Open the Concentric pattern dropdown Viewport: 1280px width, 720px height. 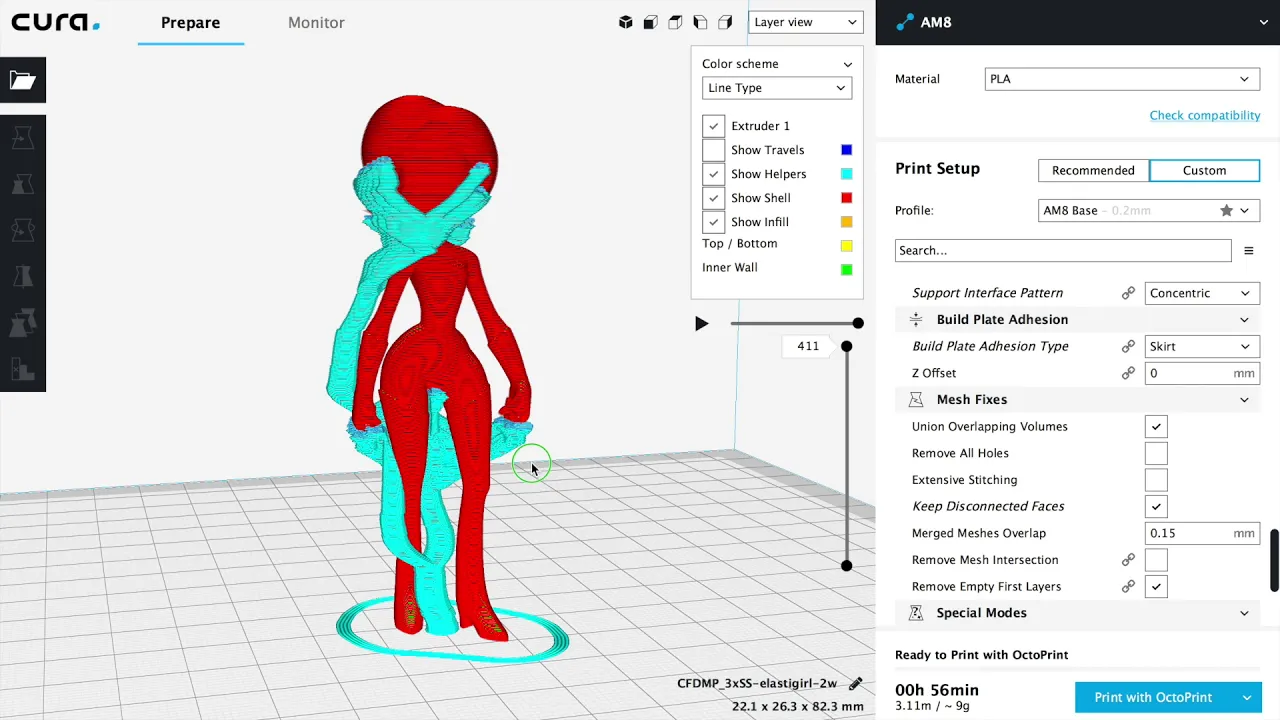click(x=1202, y=293)
